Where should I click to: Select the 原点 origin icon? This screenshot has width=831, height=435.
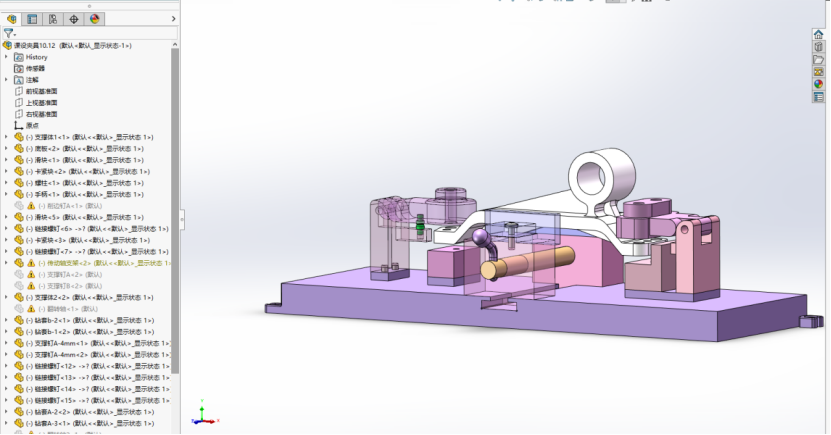pos(19,126)
